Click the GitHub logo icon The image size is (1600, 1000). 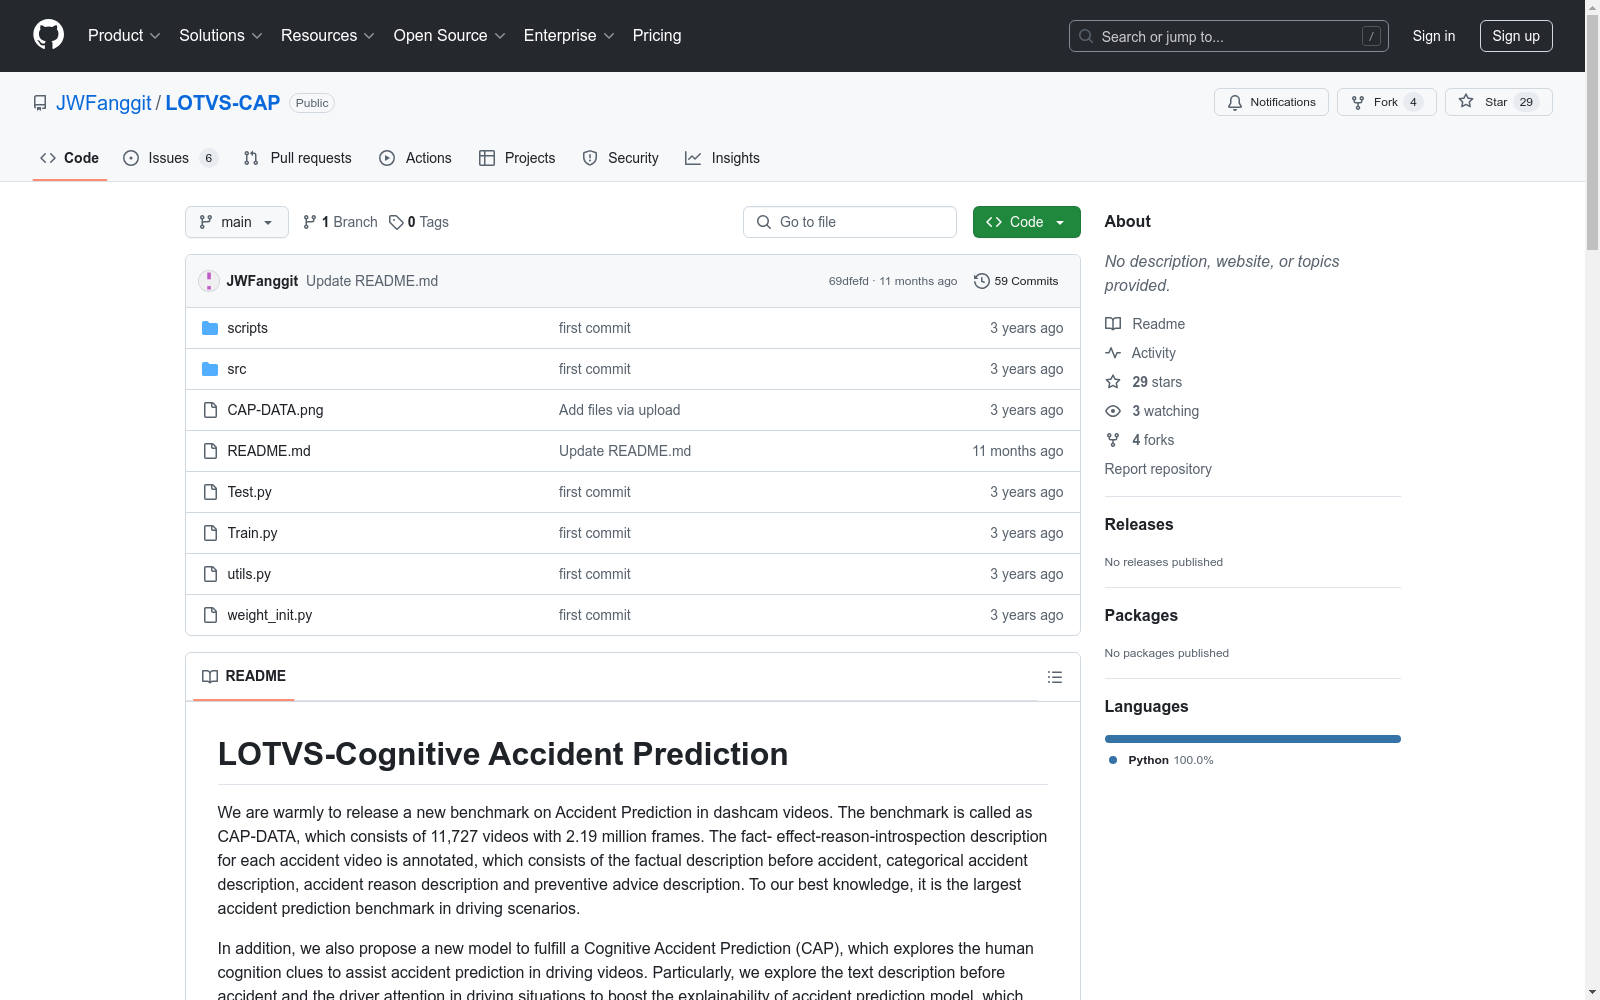click(x=48, y=35)
